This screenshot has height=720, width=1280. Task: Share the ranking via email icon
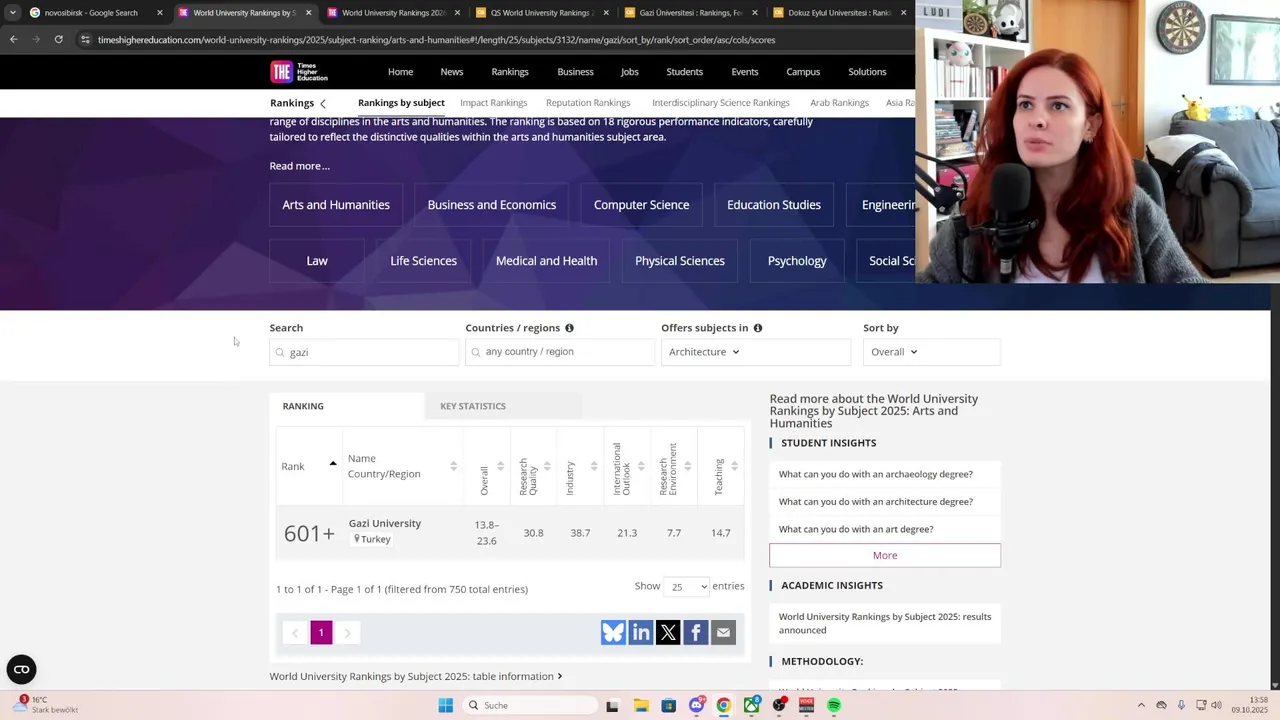click(x=723, y=632)
